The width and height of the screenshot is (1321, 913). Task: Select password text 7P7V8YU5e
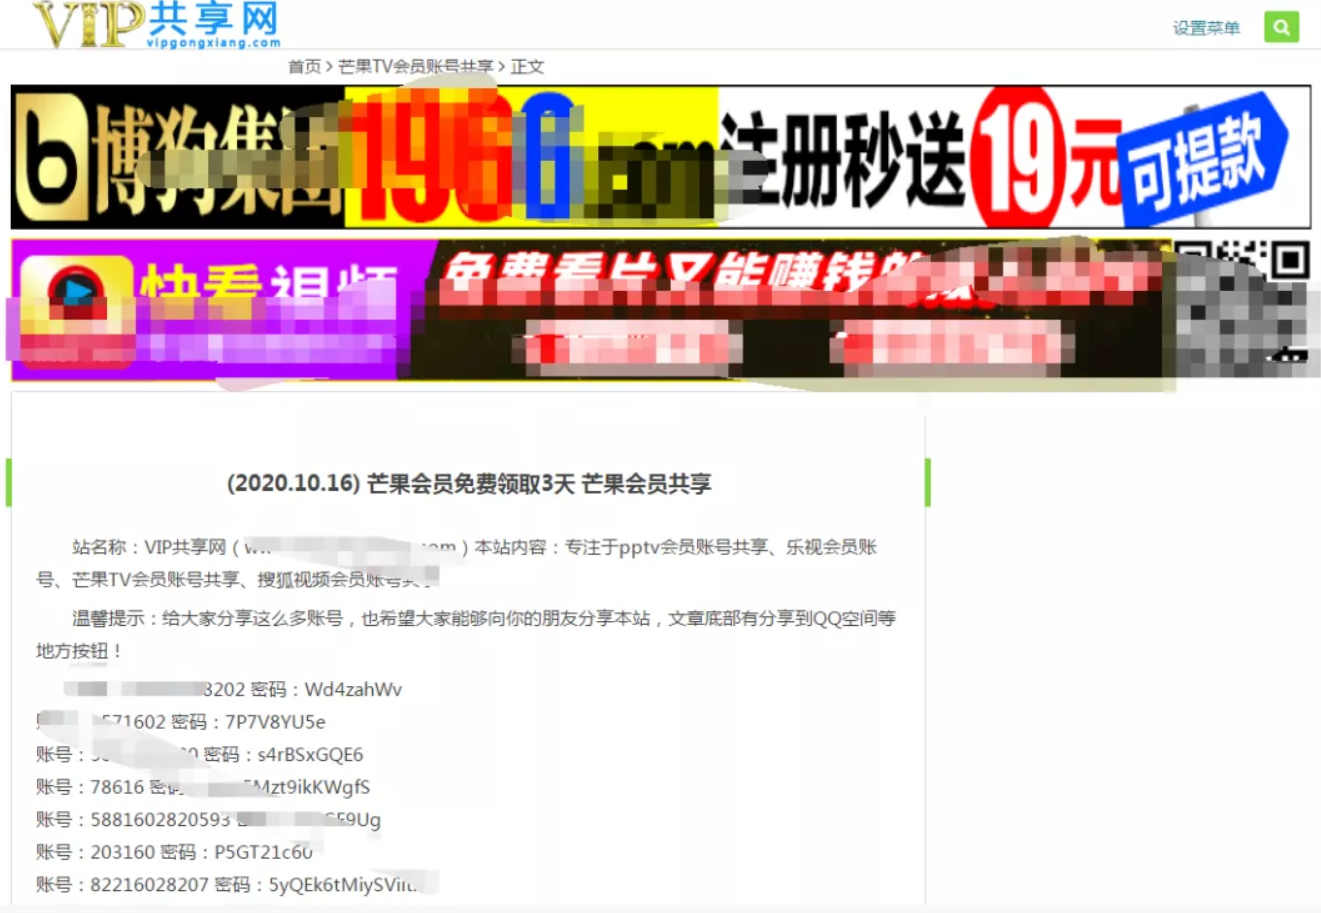275,722
